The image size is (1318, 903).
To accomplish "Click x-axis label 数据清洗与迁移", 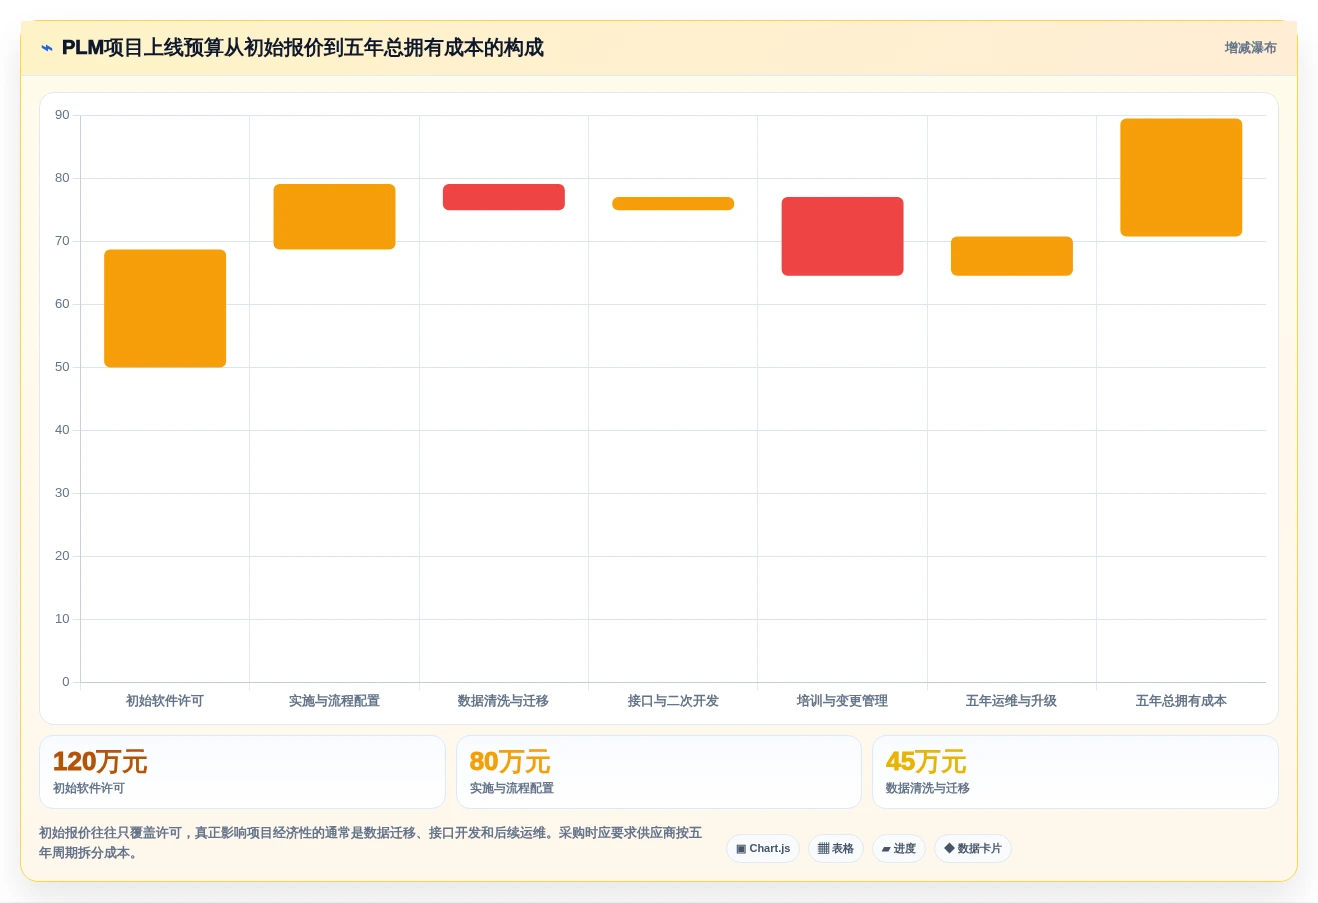I will coord(503,701).
